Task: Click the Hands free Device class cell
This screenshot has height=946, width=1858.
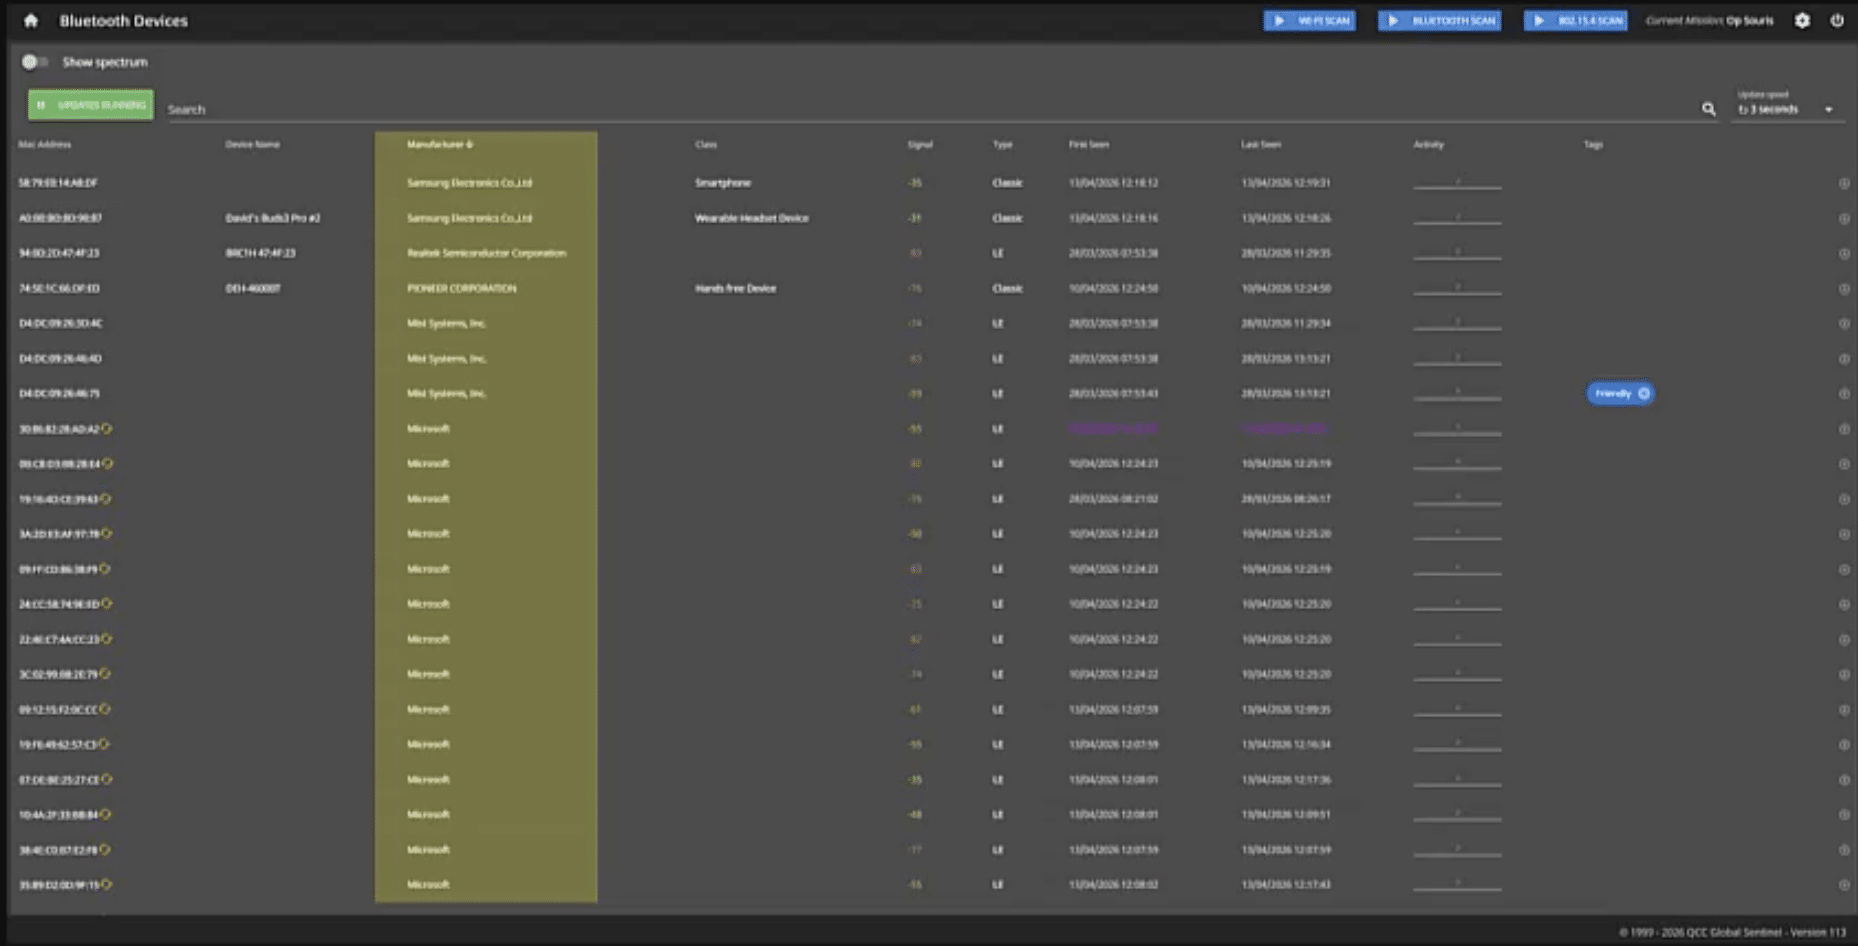Action: pyautogui.click(x=736, y=288)
